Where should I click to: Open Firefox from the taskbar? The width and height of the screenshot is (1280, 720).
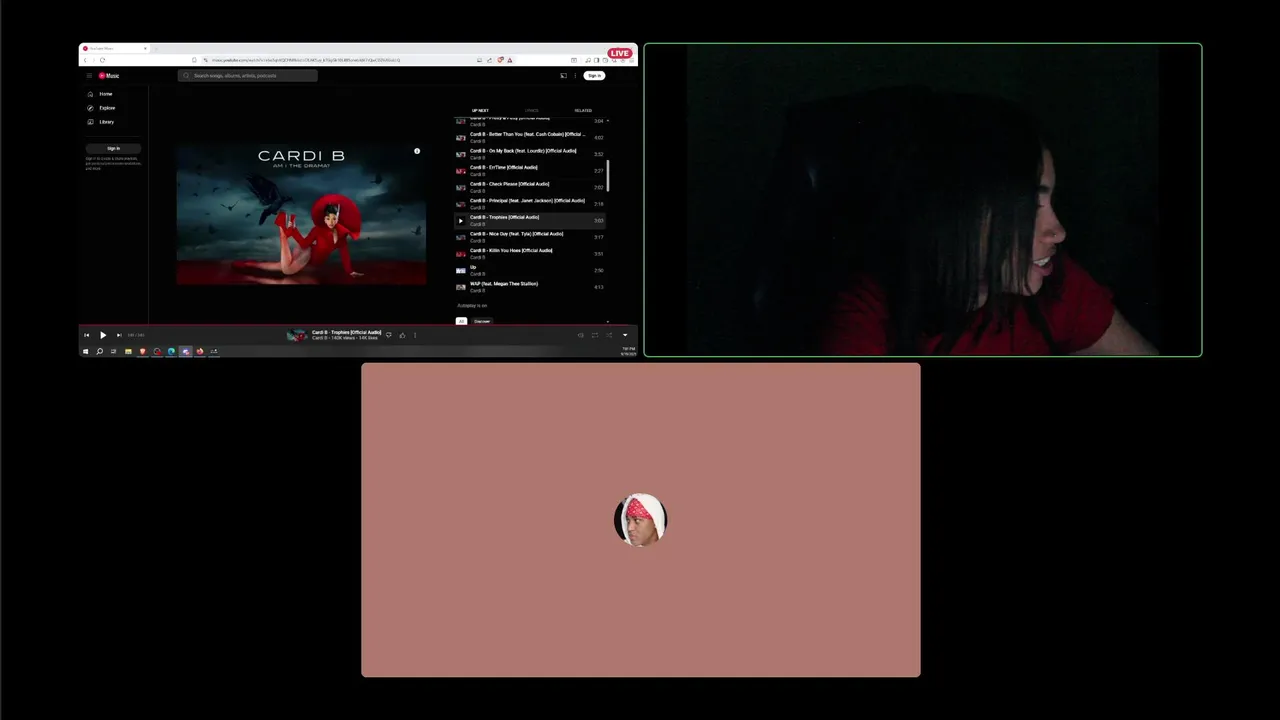pos(199,351)
